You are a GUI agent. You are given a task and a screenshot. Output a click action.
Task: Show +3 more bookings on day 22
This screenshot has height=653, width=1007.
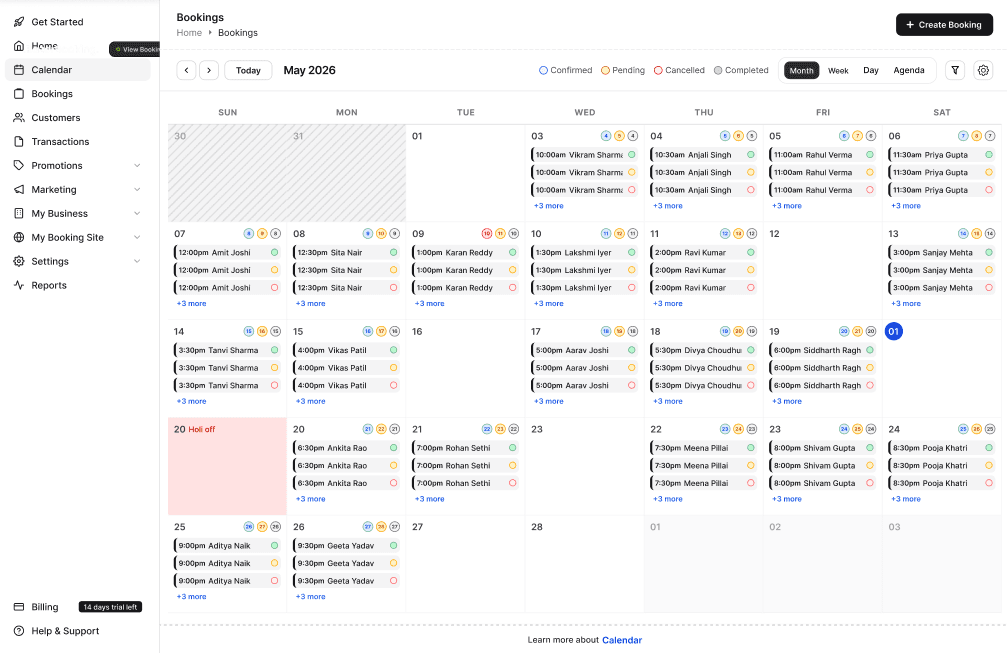[x=667, y=499]
